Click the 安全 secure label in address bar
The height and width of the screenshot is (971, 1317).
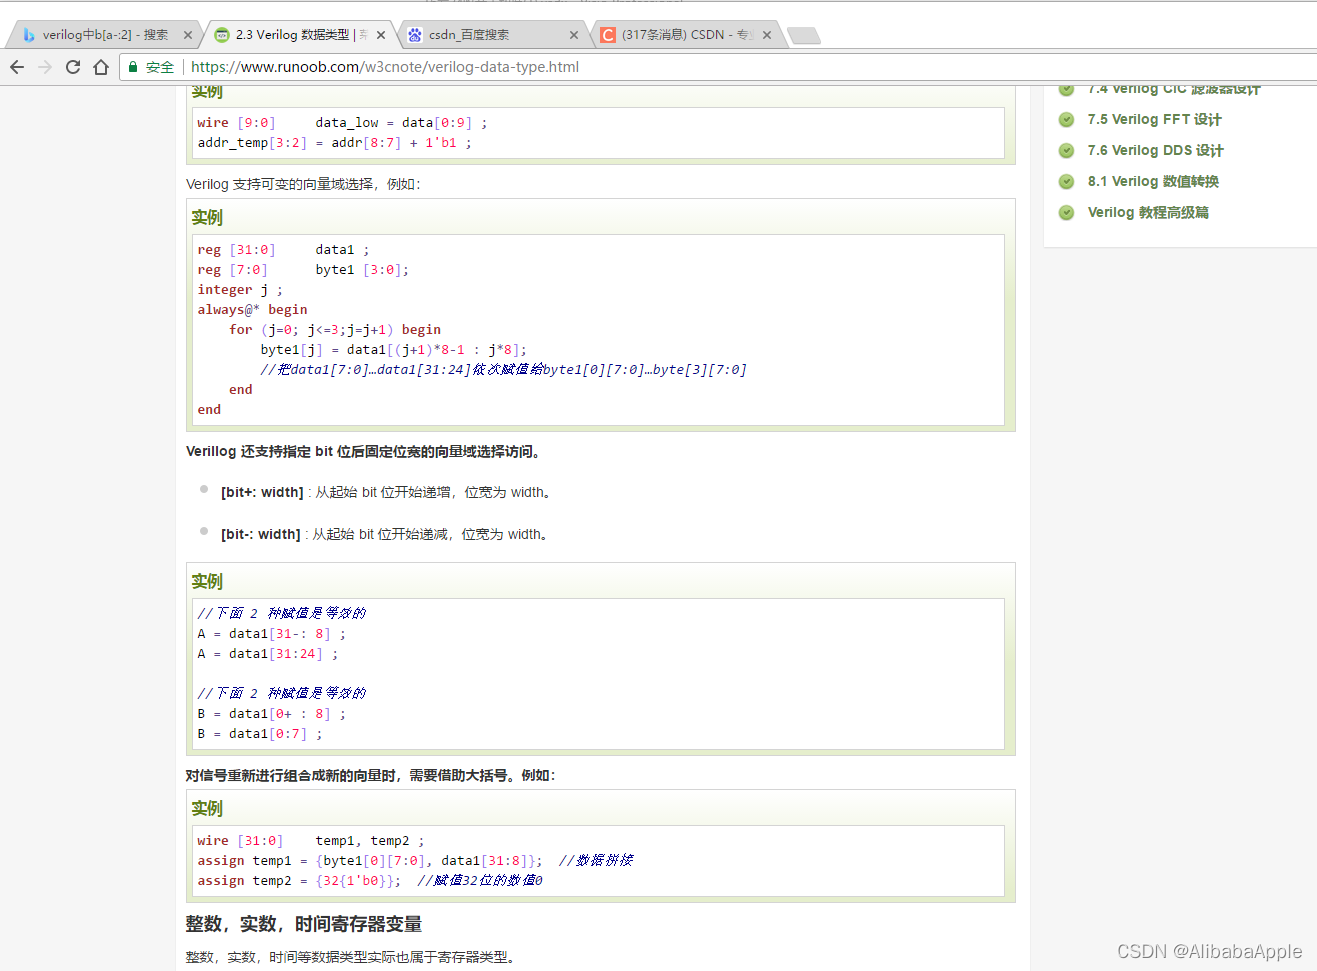coord(160,67)
